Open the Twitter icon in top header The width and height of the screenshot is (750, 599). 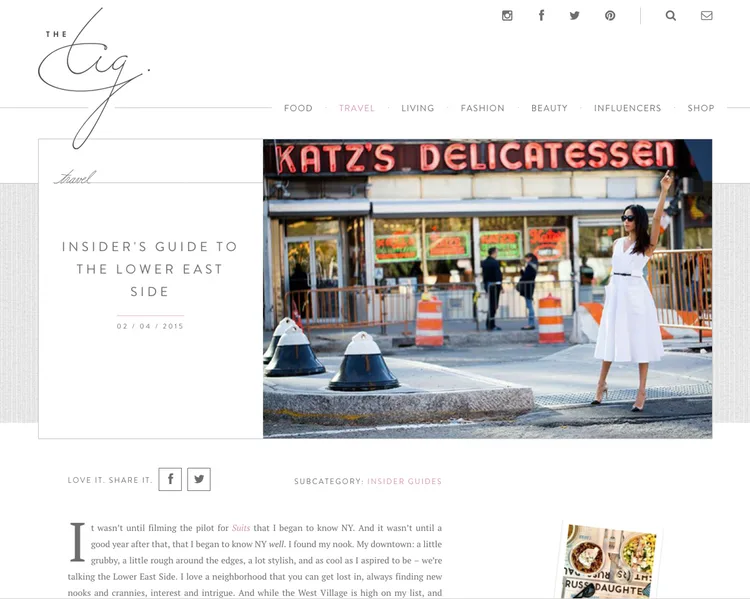point(575,15)
